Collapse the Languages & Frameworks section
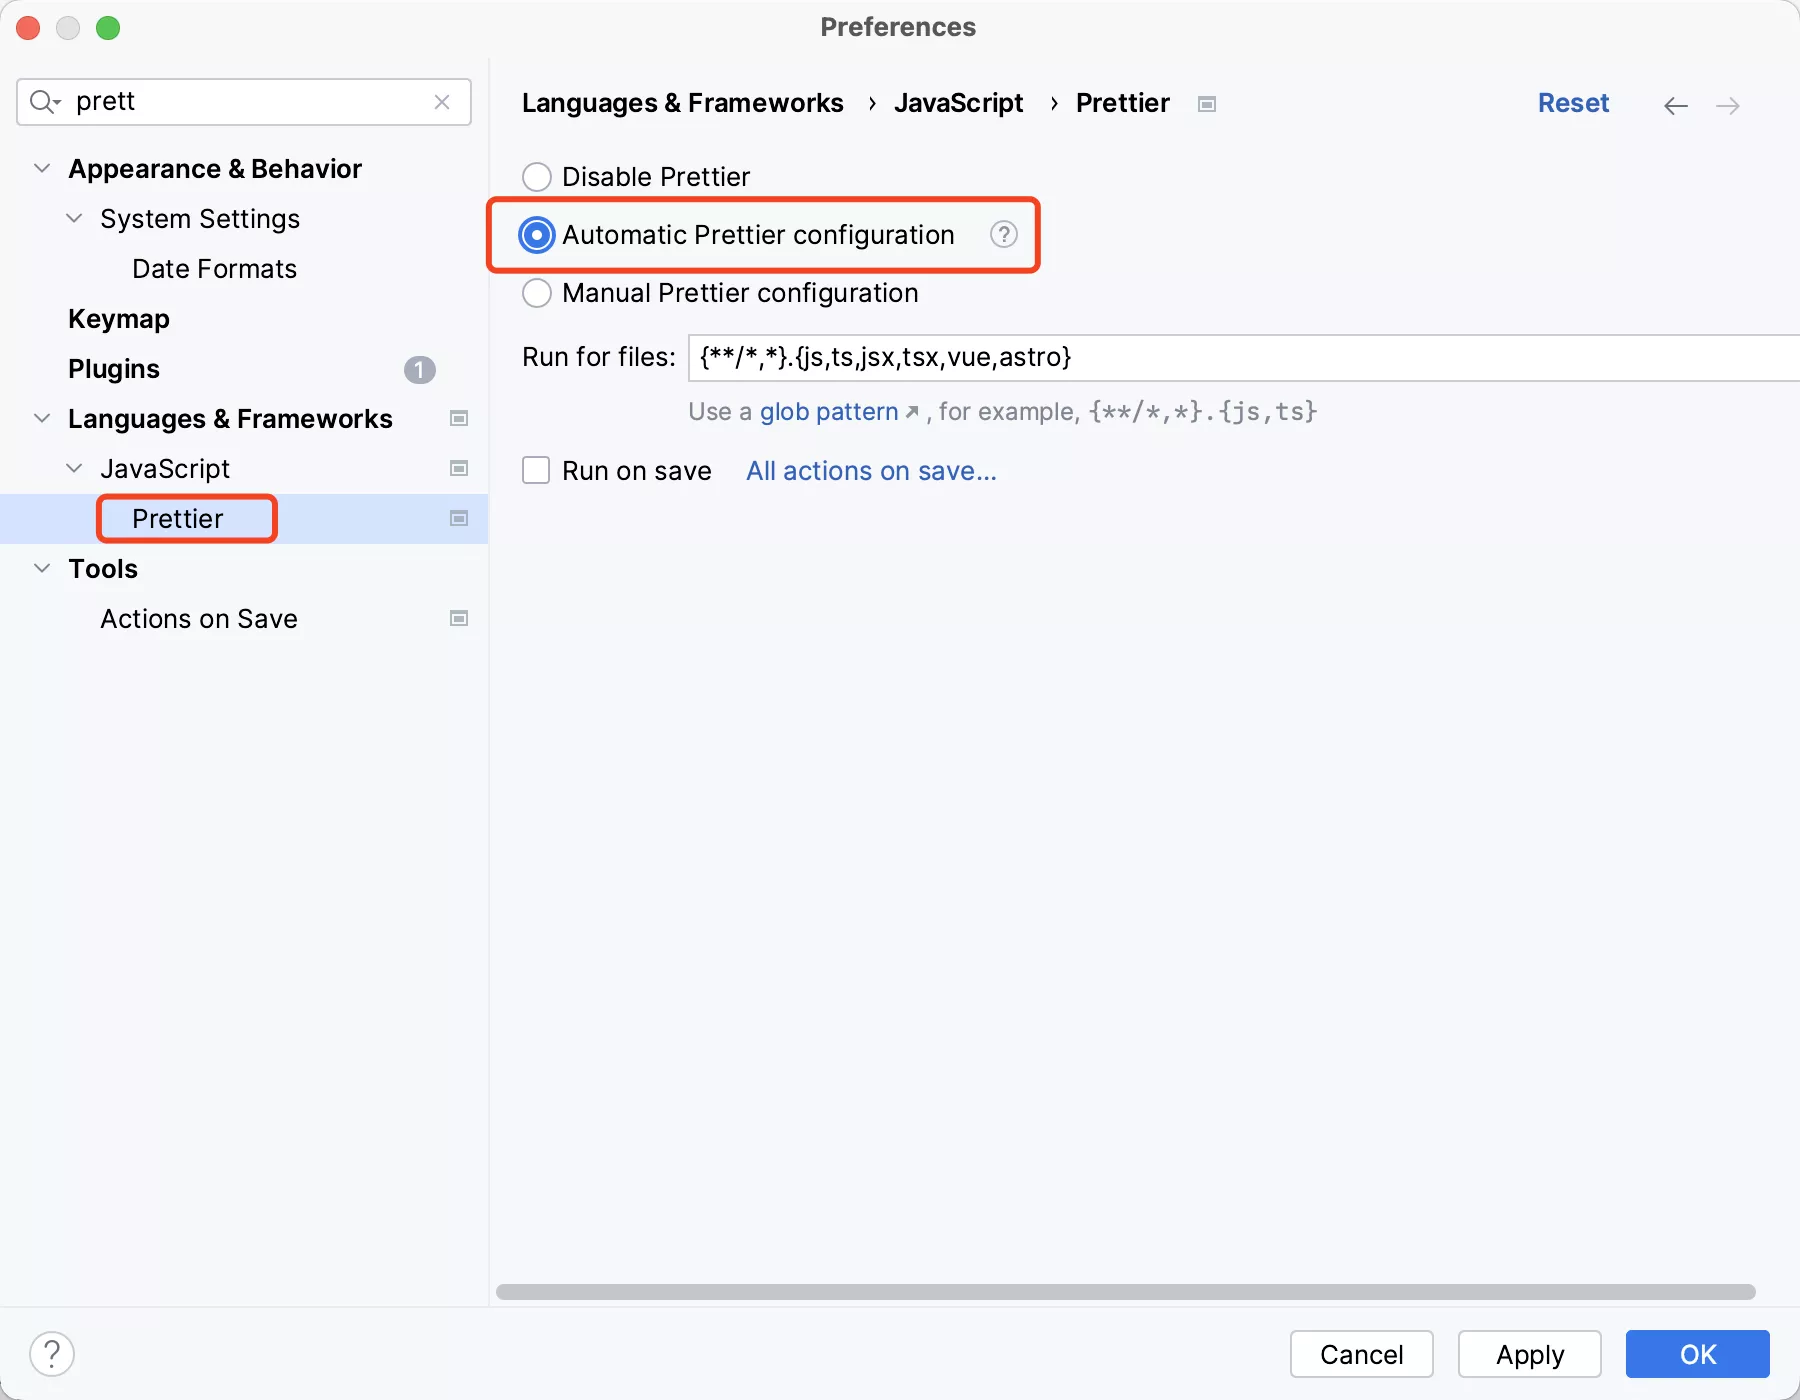 tap(42, 418)
